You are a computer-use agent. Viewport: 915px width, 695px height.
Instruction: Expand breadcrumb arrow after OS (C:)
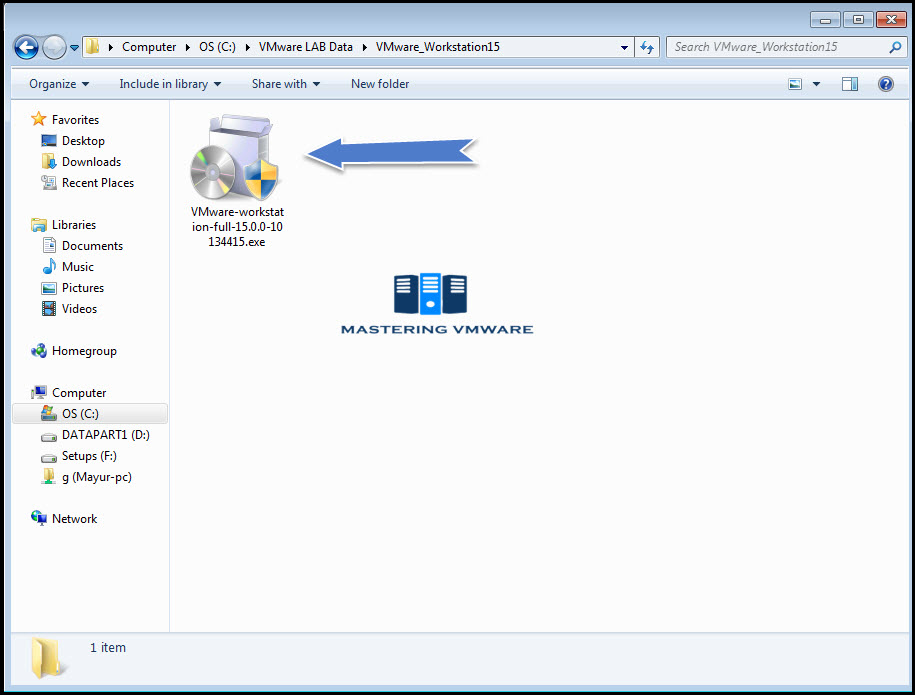click(x=247, y=47)
